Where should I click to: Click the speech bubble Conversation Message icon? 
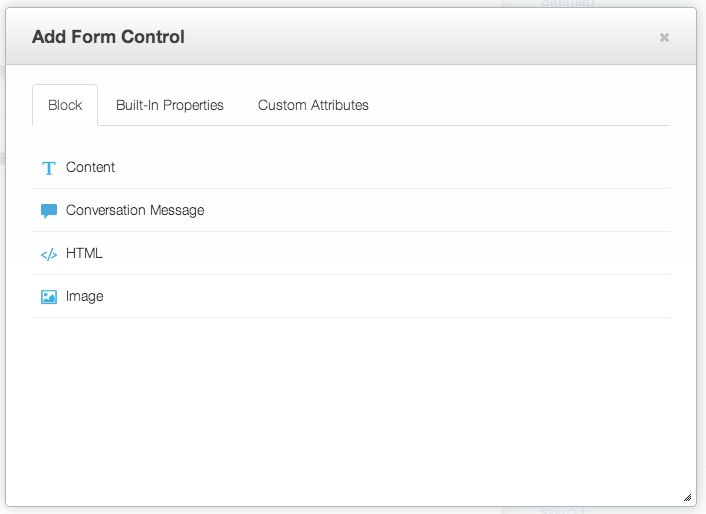click(48, 211)
